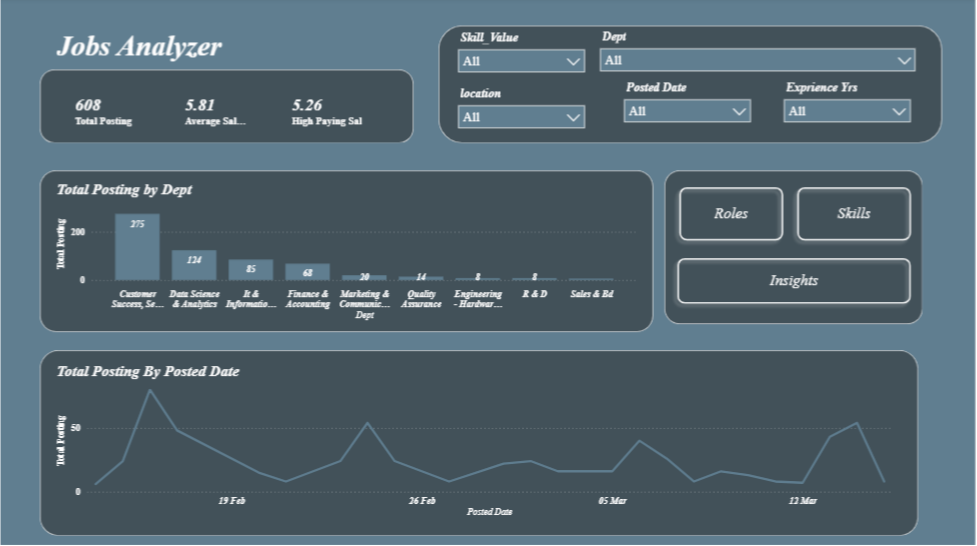Image resolution: width=977 pixels, height=546 pixels.
Task: Select the Customer Success bar showing 275
Action: pyautogui.click(x=137, y=247)
